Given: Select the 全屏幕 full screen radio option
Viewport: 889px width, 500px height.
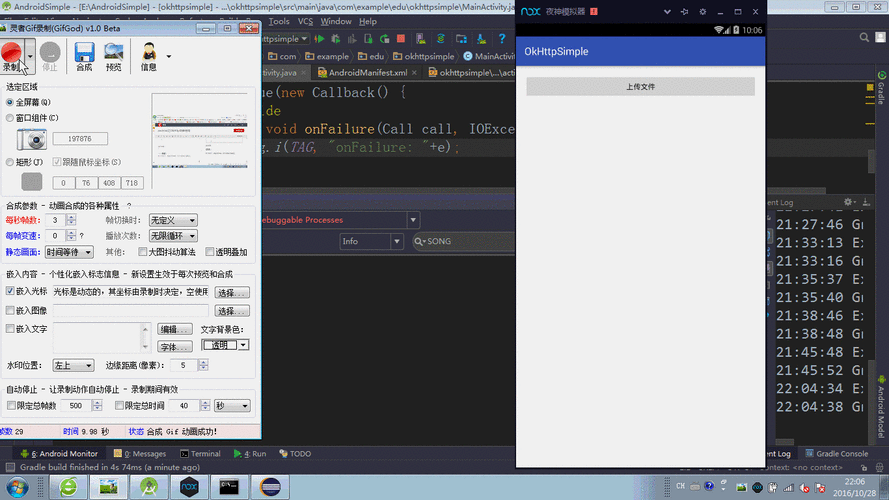Looking at the screenshot, I should 10,102.
